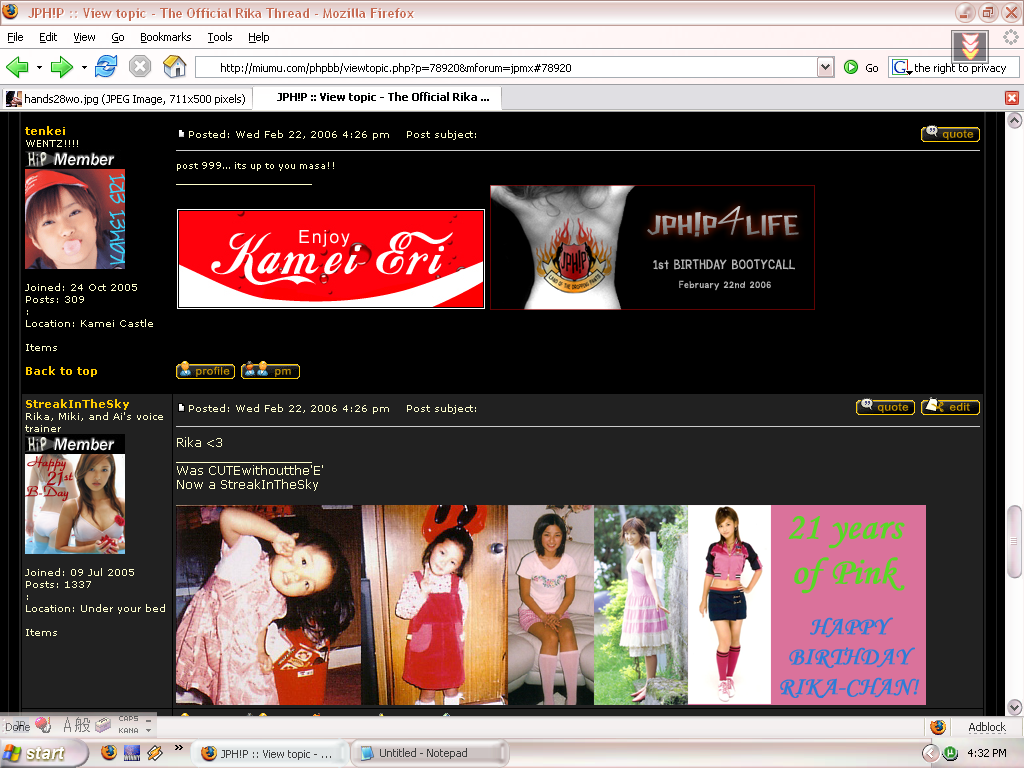
Task: Click the 21 years of Pink signature image
Action: (x=551, y=605)
